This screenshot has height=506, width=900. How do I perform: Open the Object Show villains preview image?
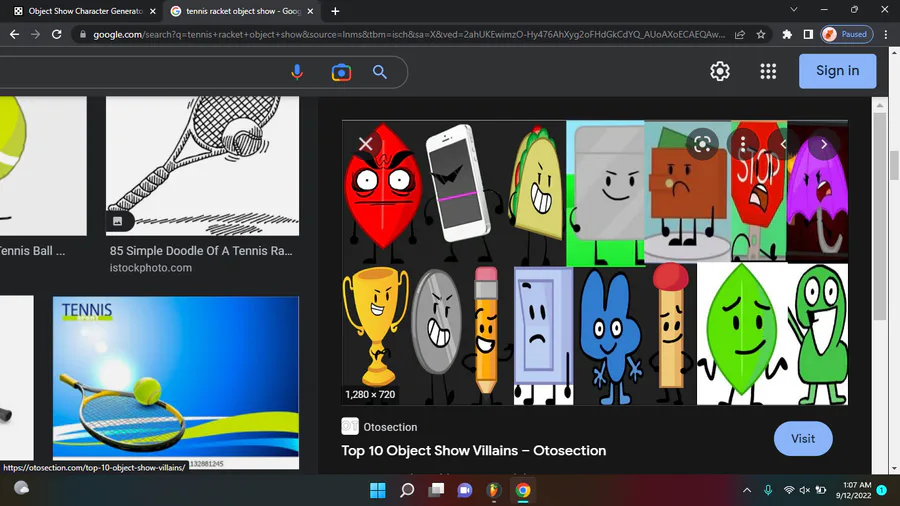click(x=595, y=263)
